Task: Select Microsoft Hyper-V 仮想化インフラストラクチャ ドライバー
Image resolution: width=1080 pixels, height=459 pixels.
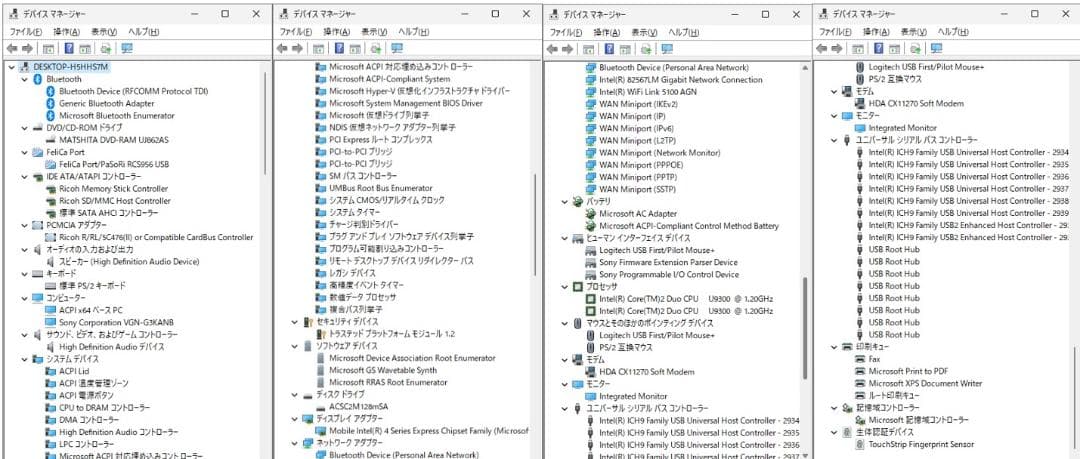Action: [x=419, y=91]
